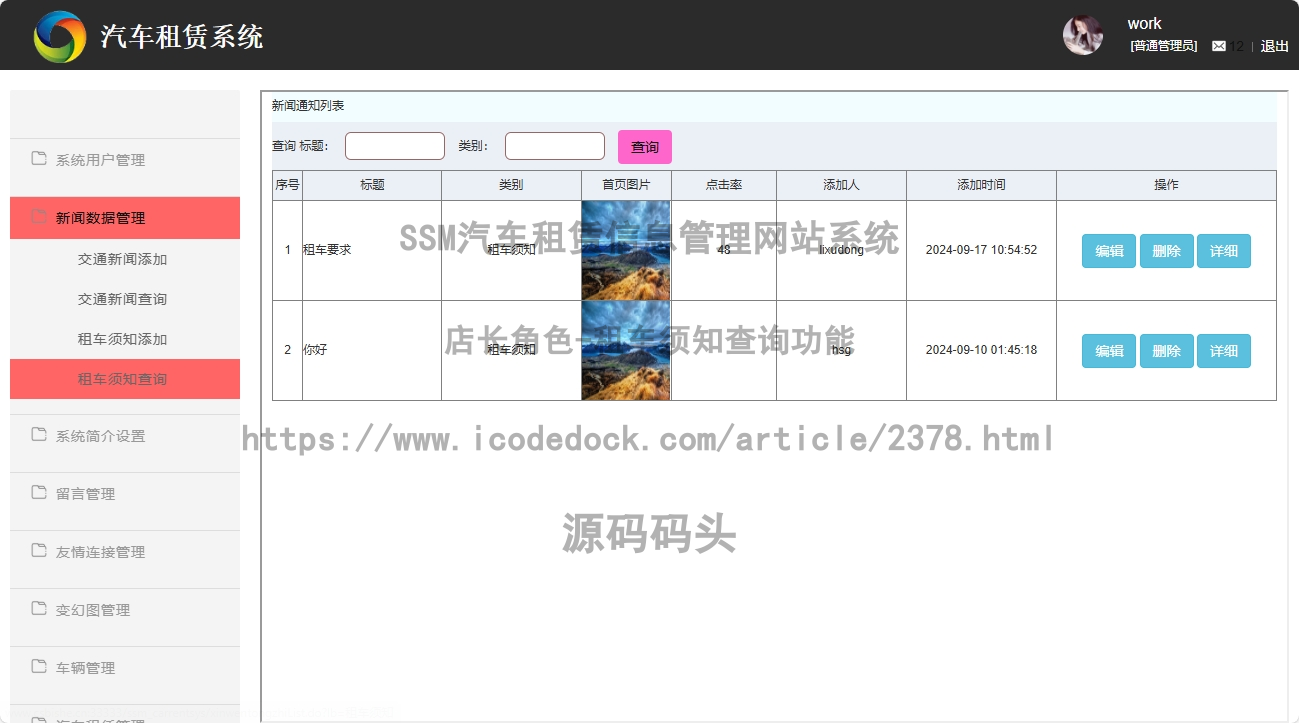
Task: Click the work username text
Action: click(1144, 24)
